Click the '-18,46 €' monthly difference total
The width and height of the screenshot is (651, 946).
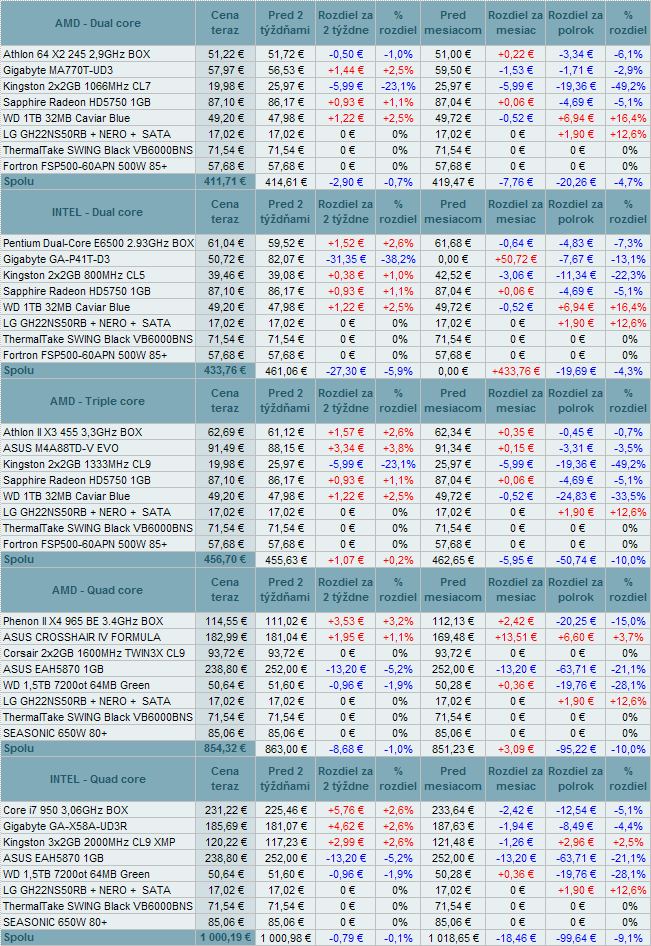click(516, 938)
